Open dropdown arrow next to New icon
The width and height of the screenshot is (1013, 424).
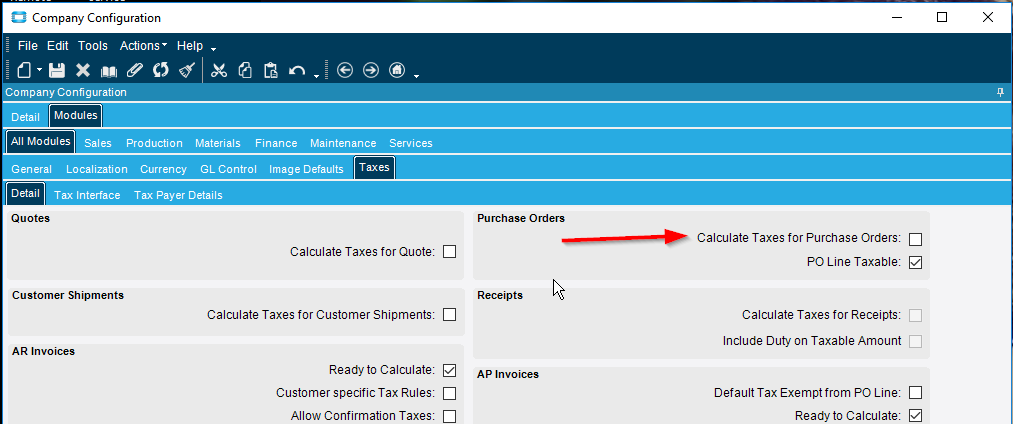tap(39, 70)
